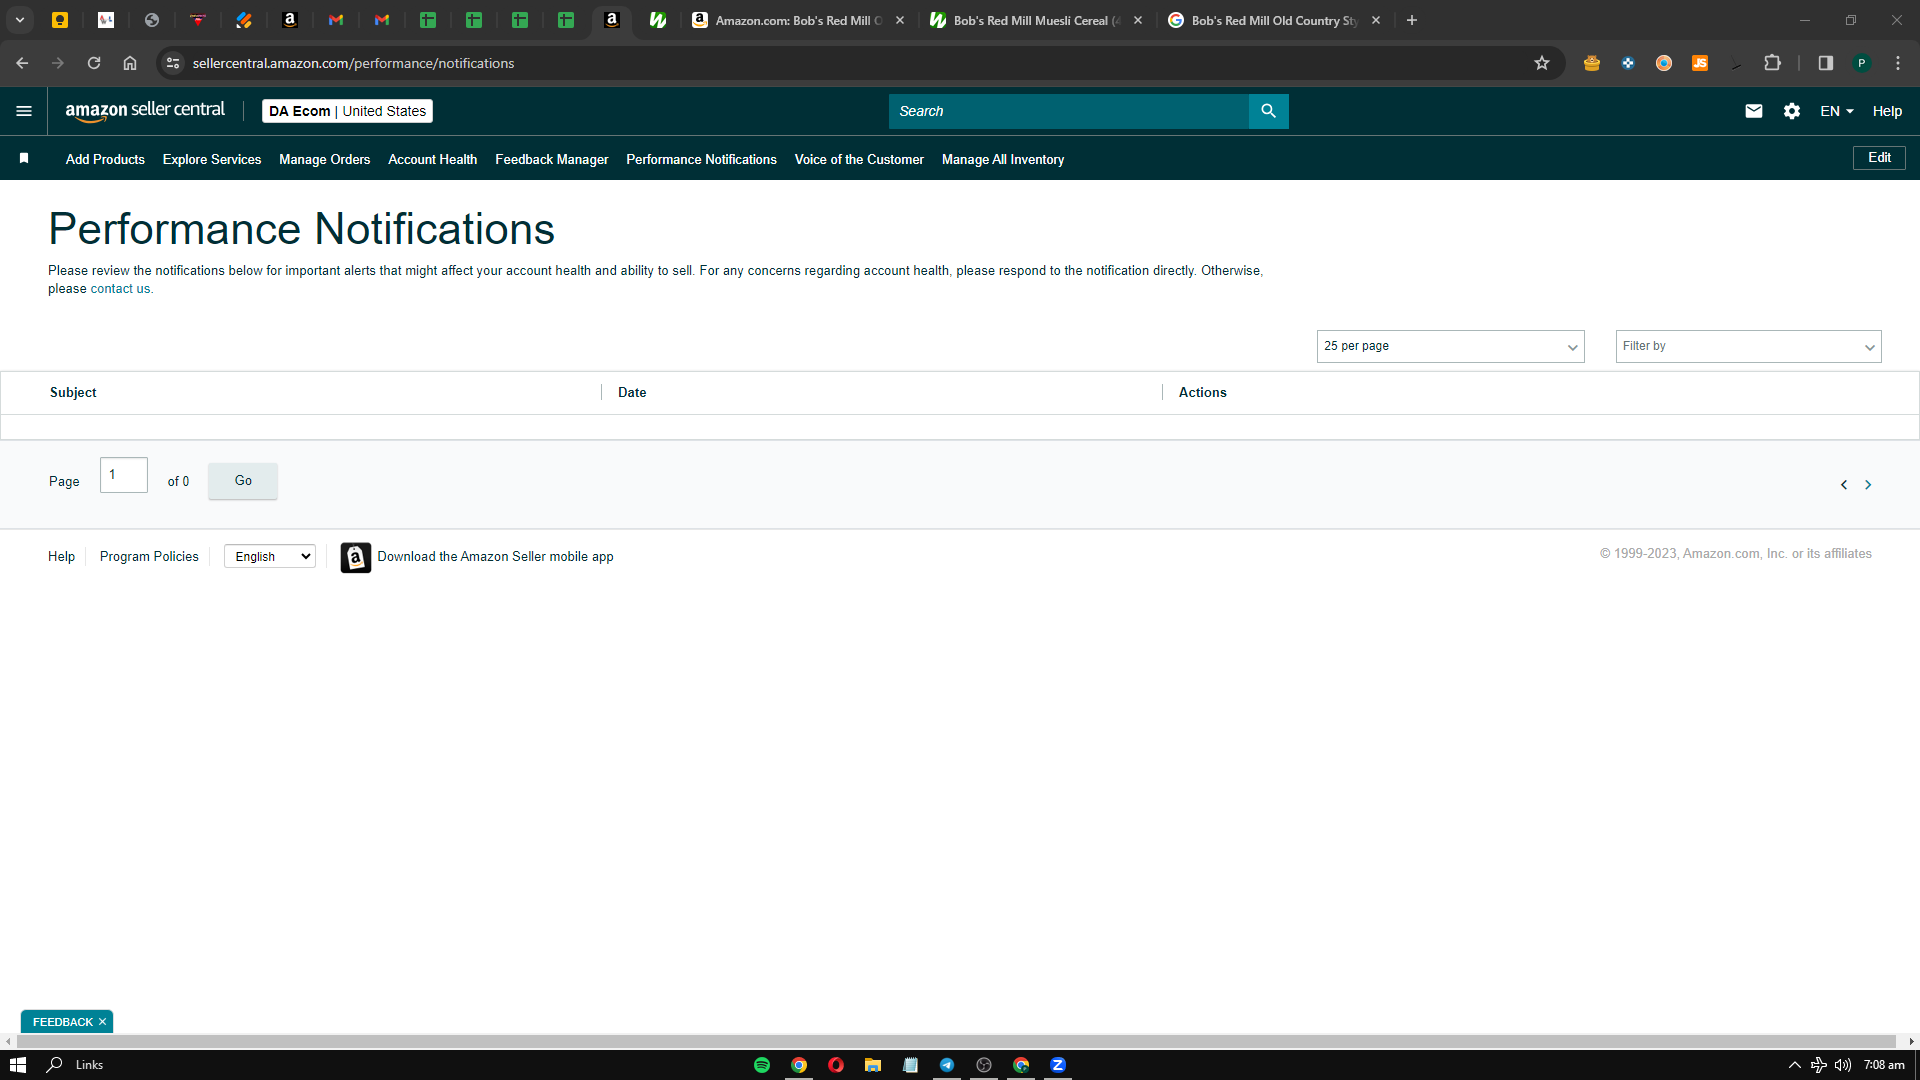Click the search magnifier button
This screenshot has width=1920, height=1080.
click(x=1268, y=111)
